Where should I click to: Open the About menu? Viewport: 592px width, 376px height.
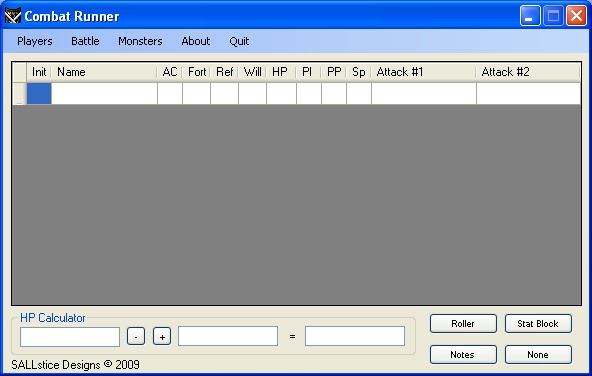tap(196, 41)
